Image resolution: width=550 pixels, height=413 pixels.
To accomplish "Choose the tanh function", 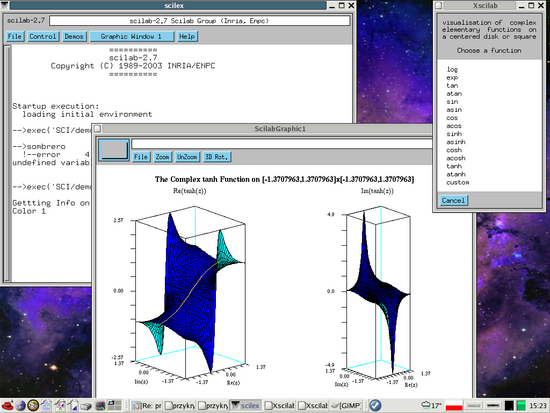I will tap(454, 166).
